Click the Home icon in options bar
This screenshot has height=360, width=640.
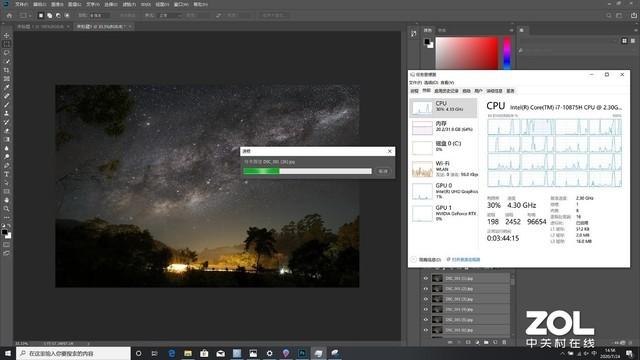pos(9,16)
